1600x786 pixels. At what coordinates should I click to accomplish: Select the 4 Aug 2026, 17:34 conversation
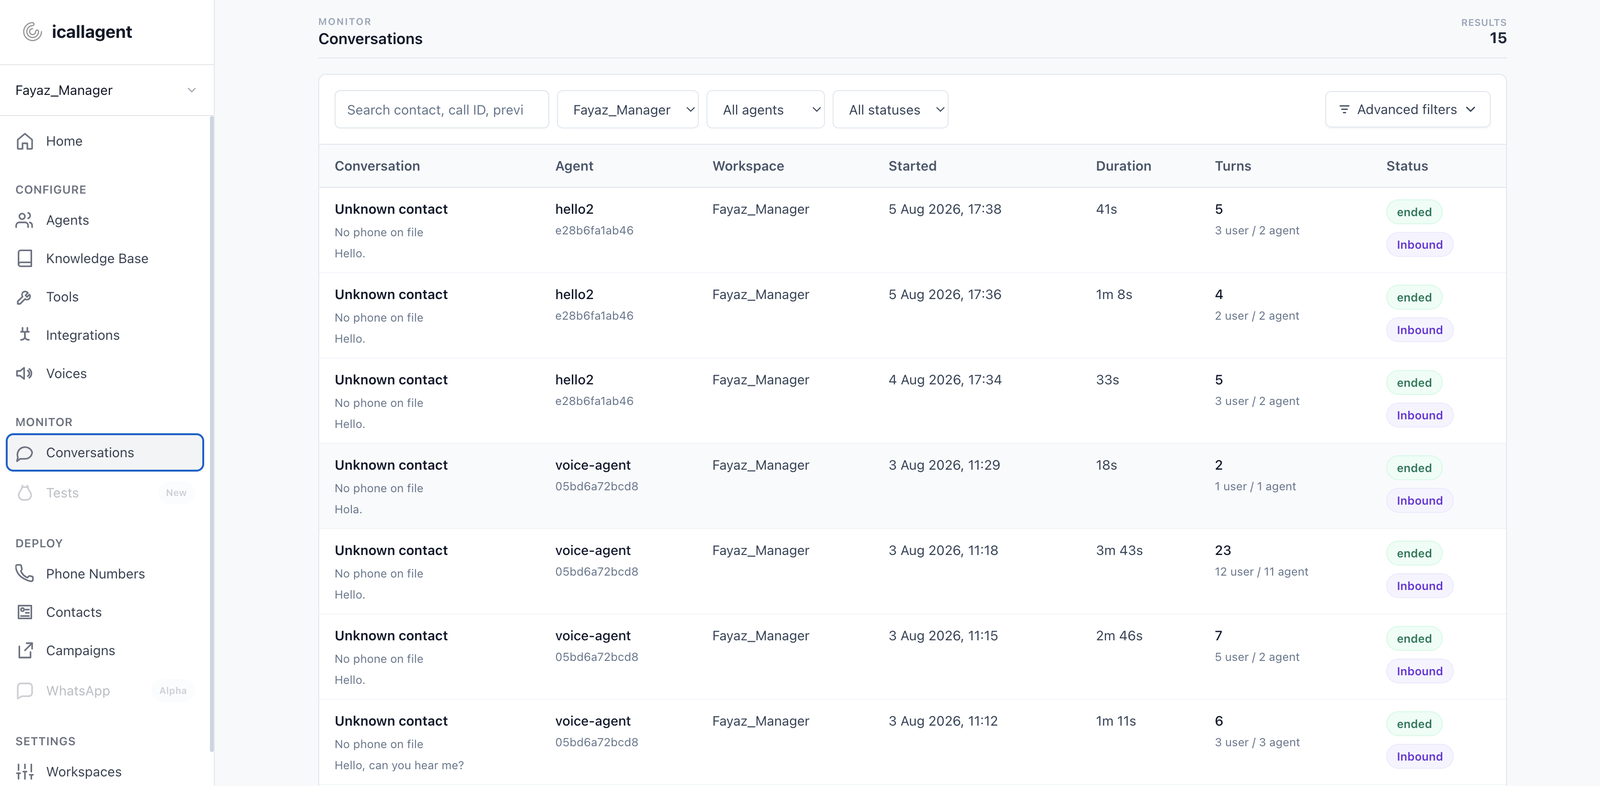pyautogui.click(x=912, y=401)
